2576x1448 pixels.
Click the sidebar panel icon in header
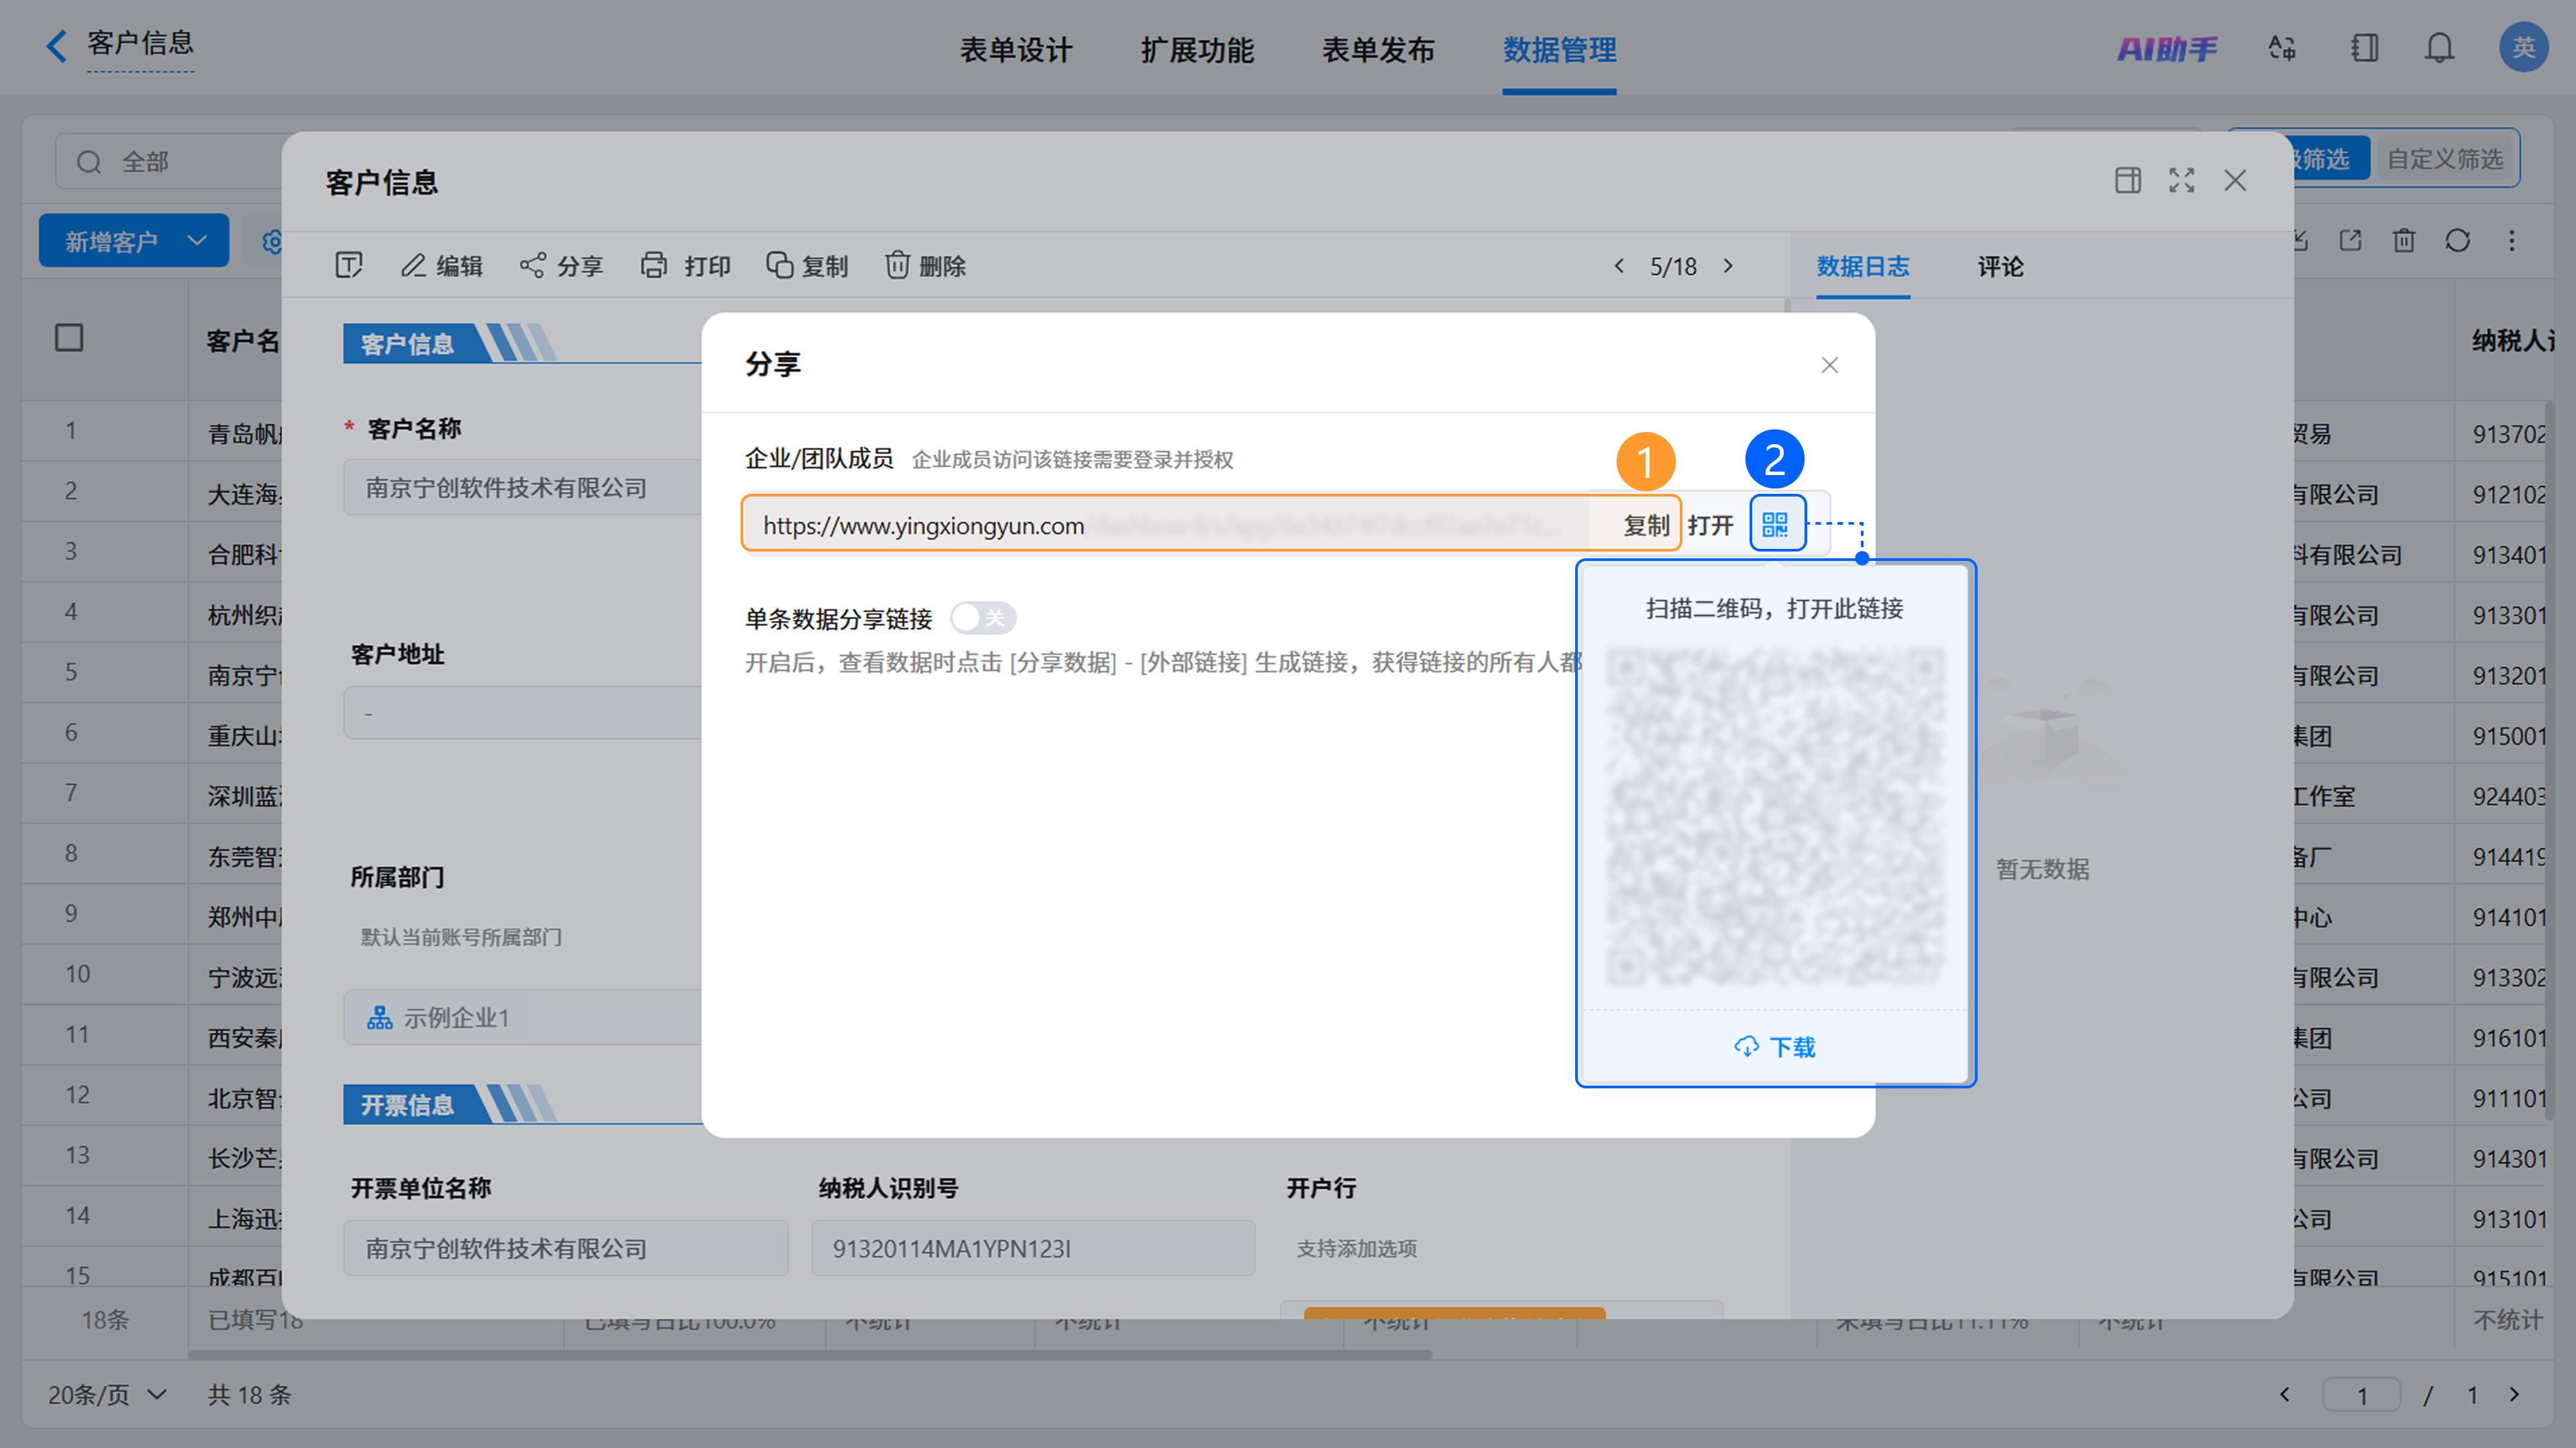[x=2365, y=47]
